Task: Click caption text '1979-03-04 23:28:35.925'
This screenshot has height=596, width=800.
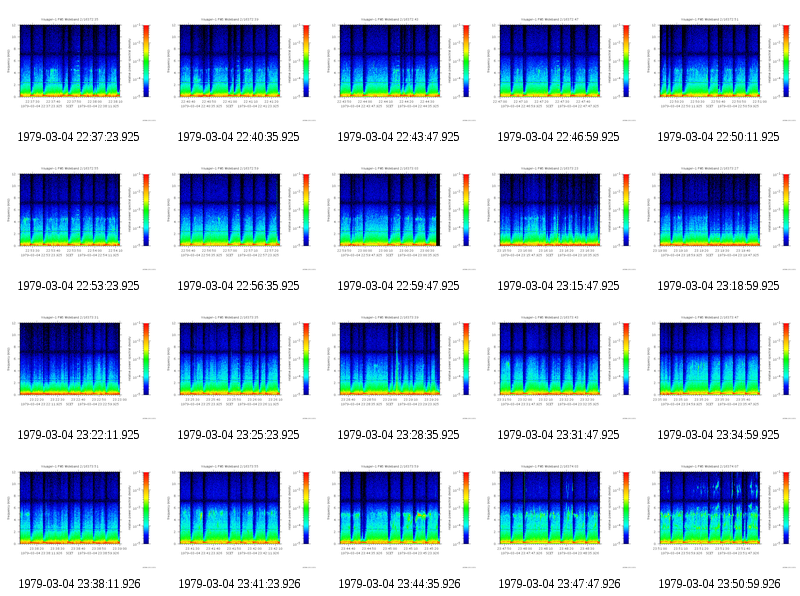Action: click(398, 435)
